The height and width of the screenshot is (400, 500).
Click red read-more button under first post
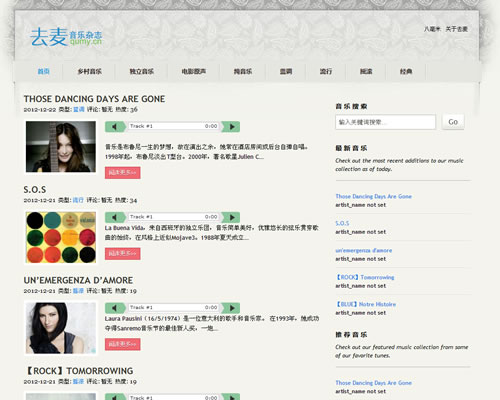pos(123,173)
